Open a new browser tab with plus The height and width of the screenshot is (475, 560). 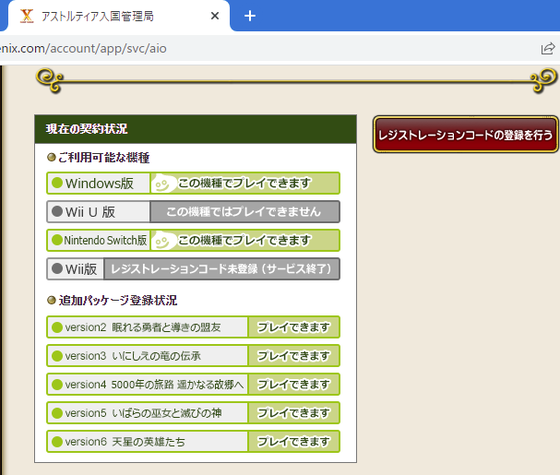250,16
